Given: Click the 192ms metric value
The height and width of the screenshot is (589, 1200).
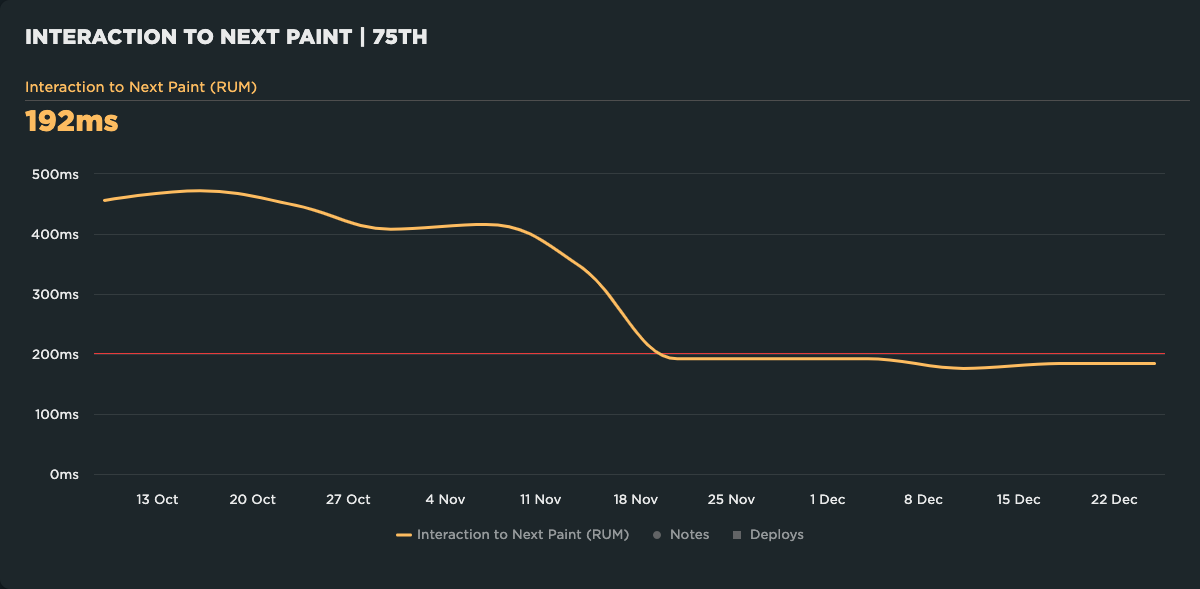Looking at the screenshot, I should coord(70,122).
